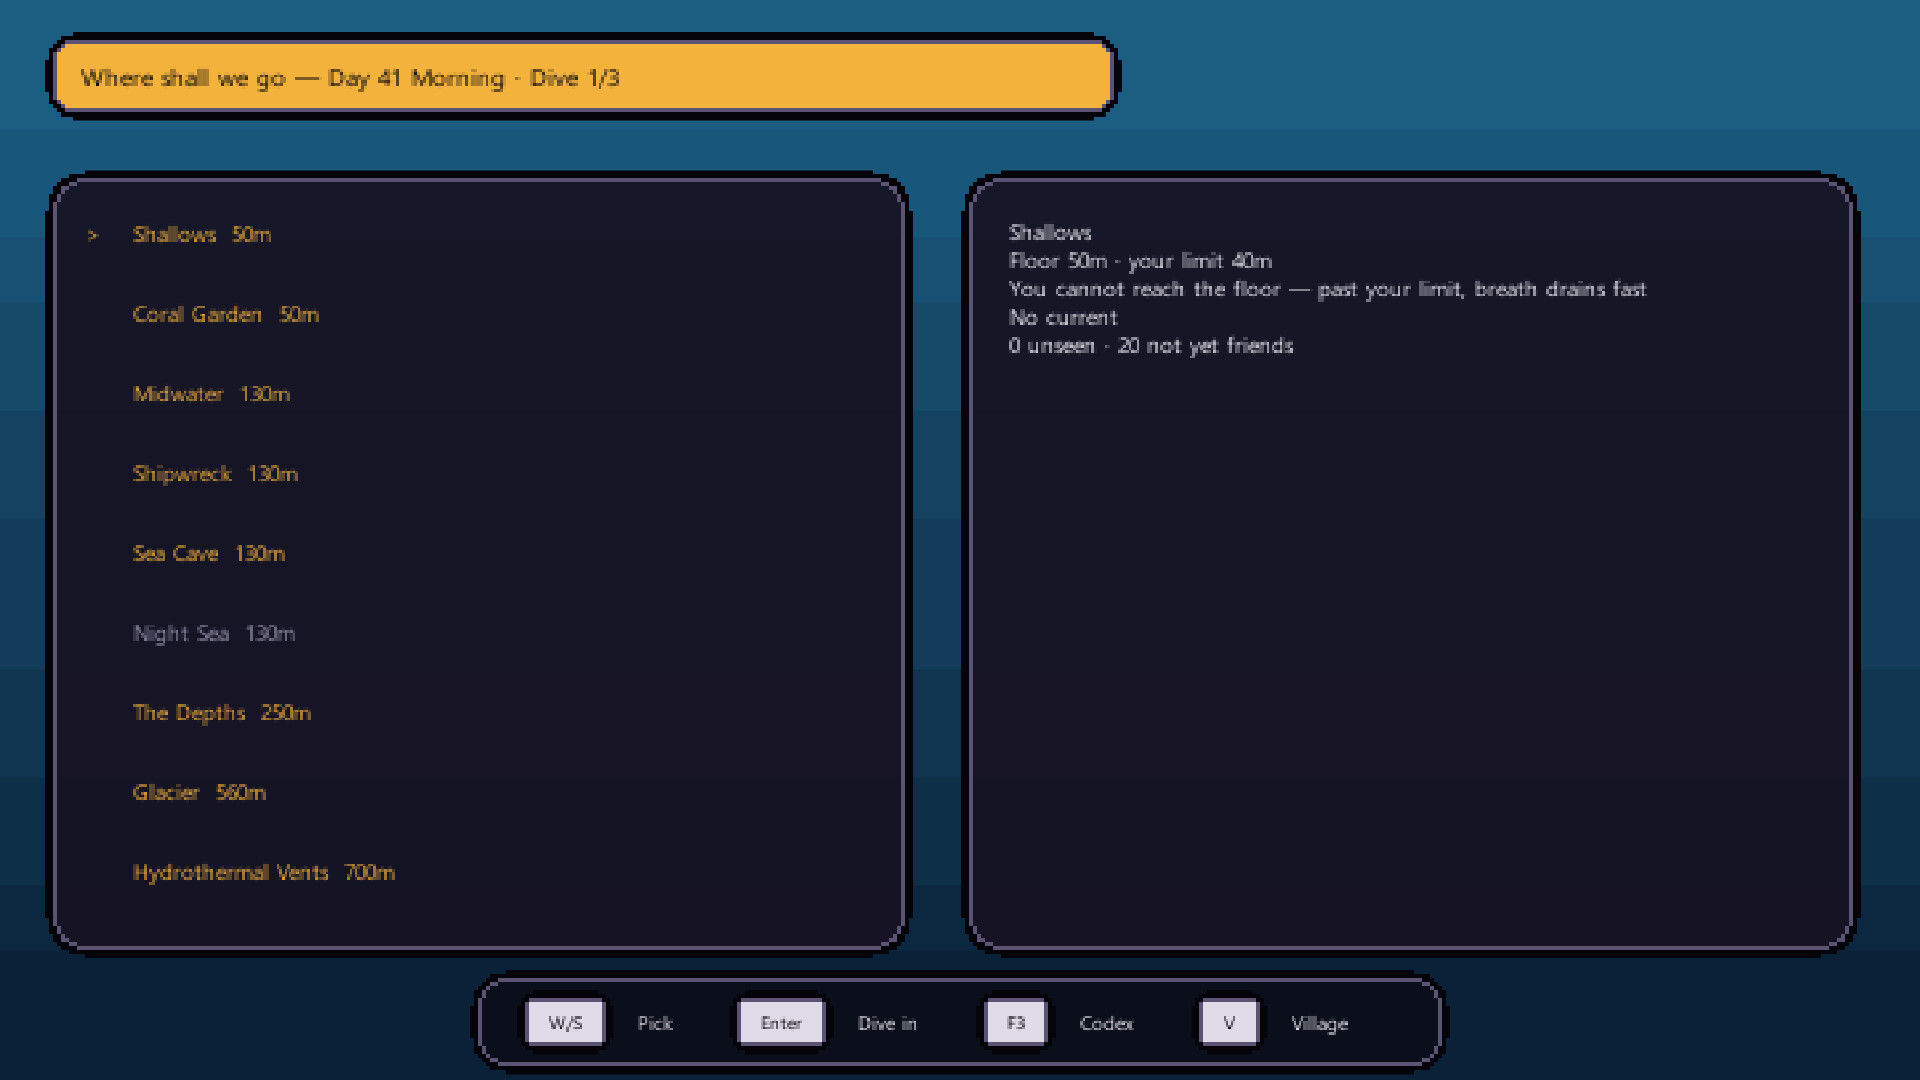Click the Shallows title in details panel
The image size is (1920, 1080).
(x=1050, y=232)
